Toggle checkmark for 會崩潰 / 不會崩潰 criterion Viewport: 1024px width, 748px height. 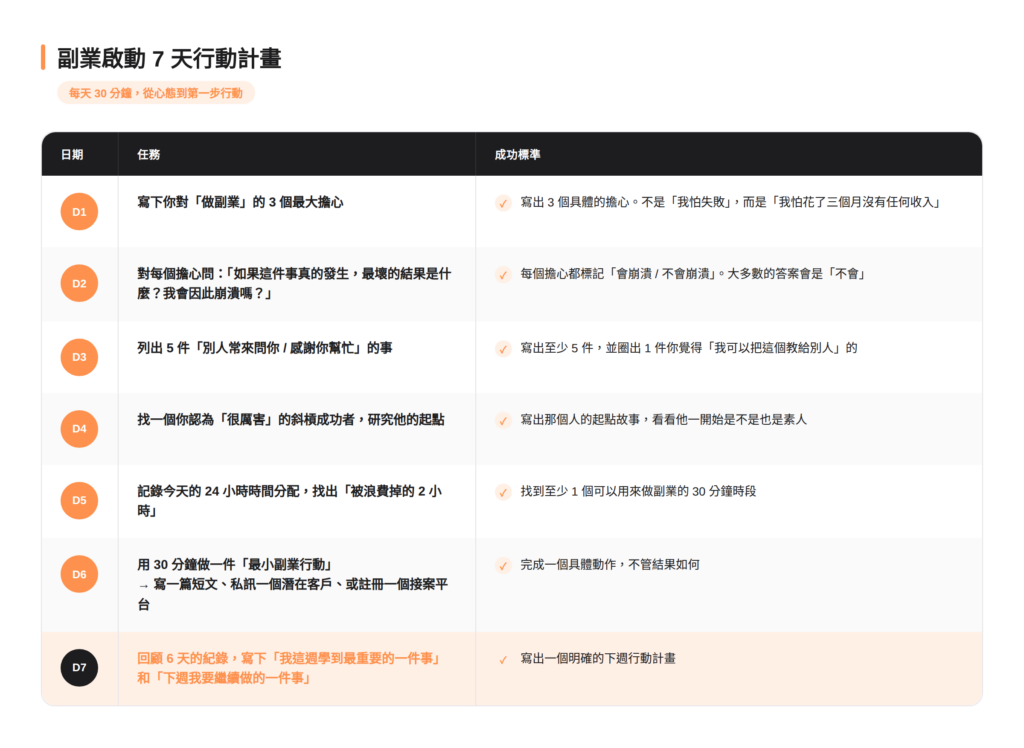pyautogui.click(x=503, y=275)
